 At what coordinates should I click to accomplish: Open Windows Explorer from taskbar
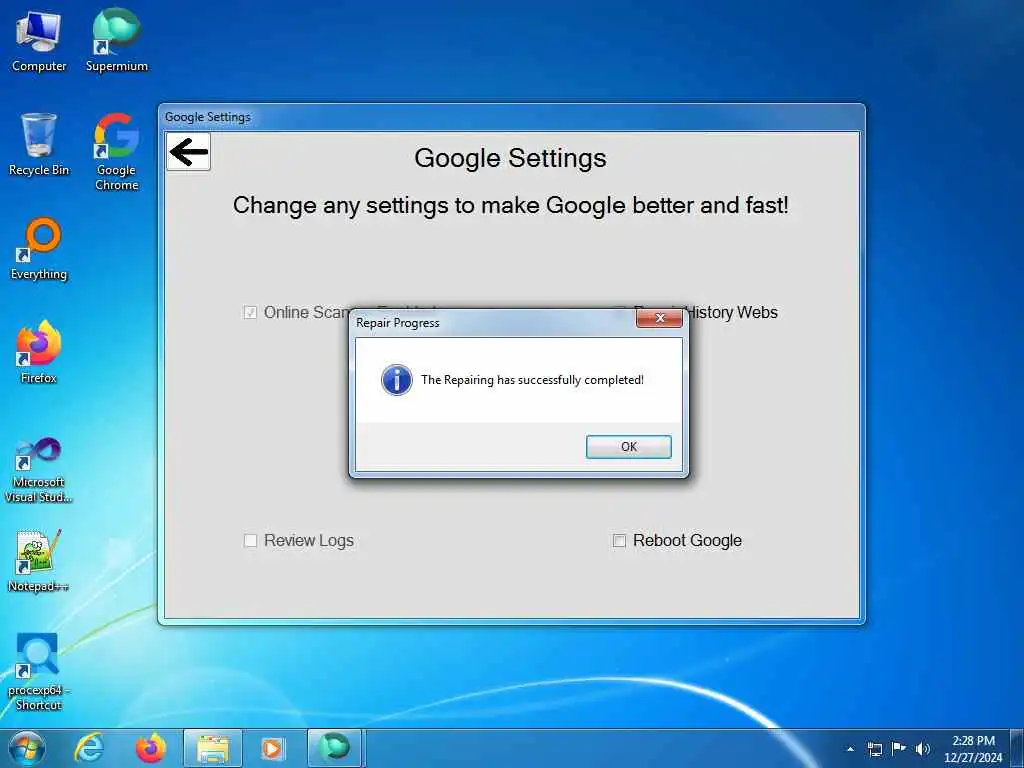(x=213, y=748)
